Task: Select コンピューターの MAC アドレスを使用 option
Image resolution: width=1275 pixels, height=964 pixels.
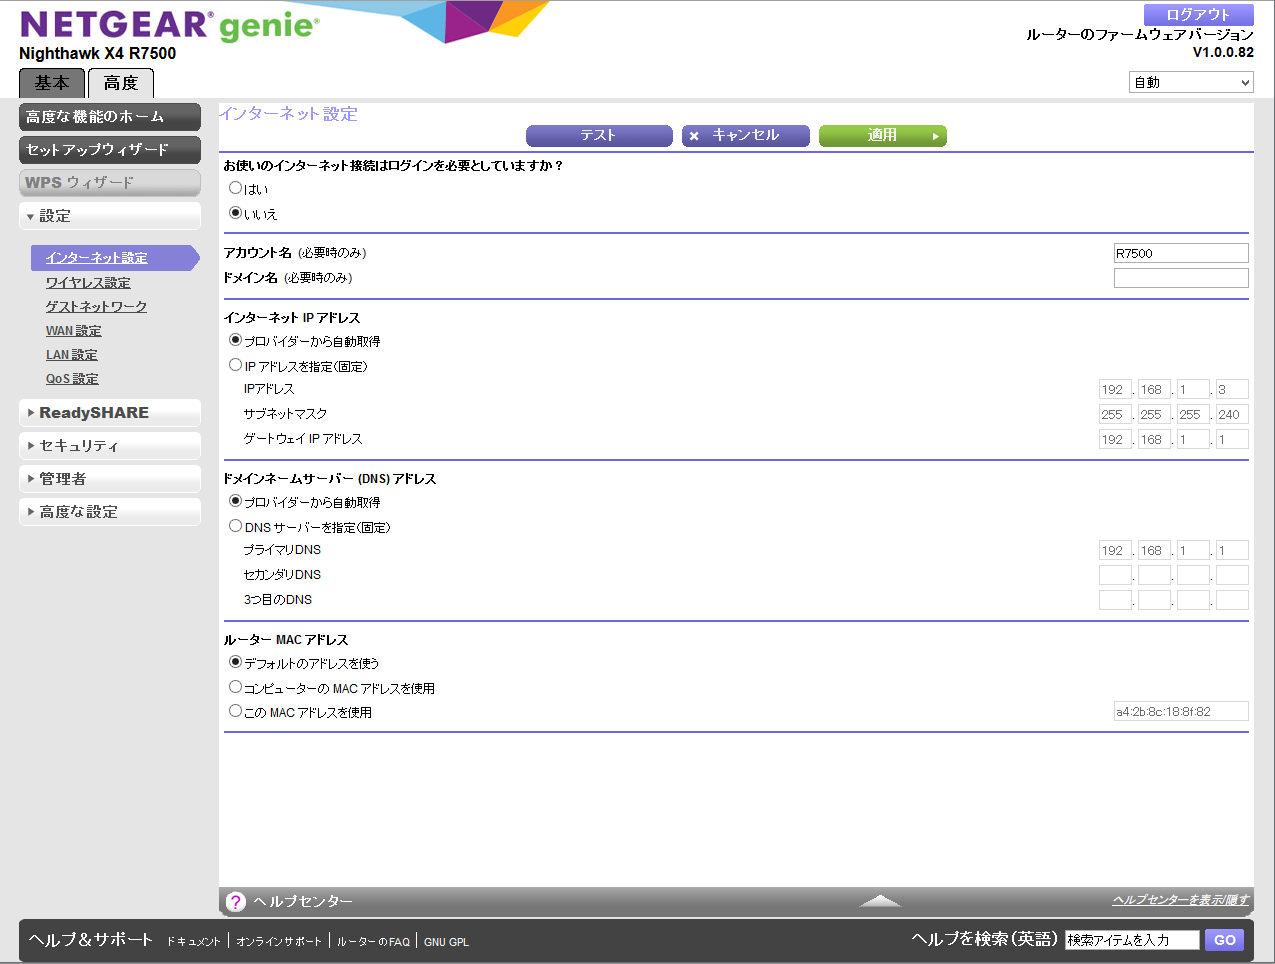Action: pyautogui.click(x=236, y=687)
